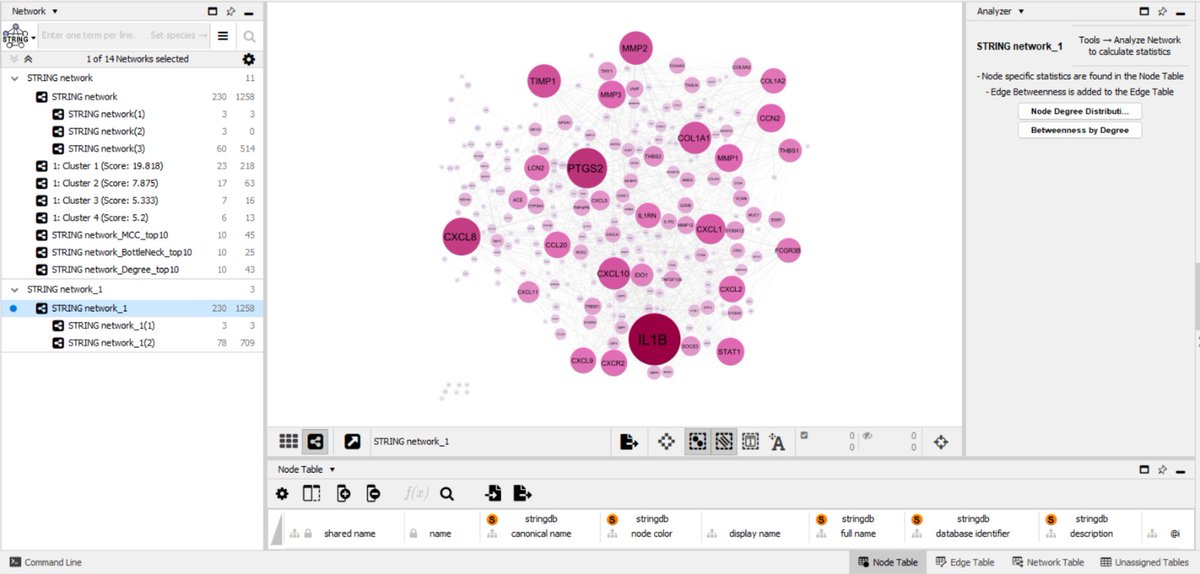
Task: Select the STRING network with 230 nodes in the first collection
Action: click(132, 97)
